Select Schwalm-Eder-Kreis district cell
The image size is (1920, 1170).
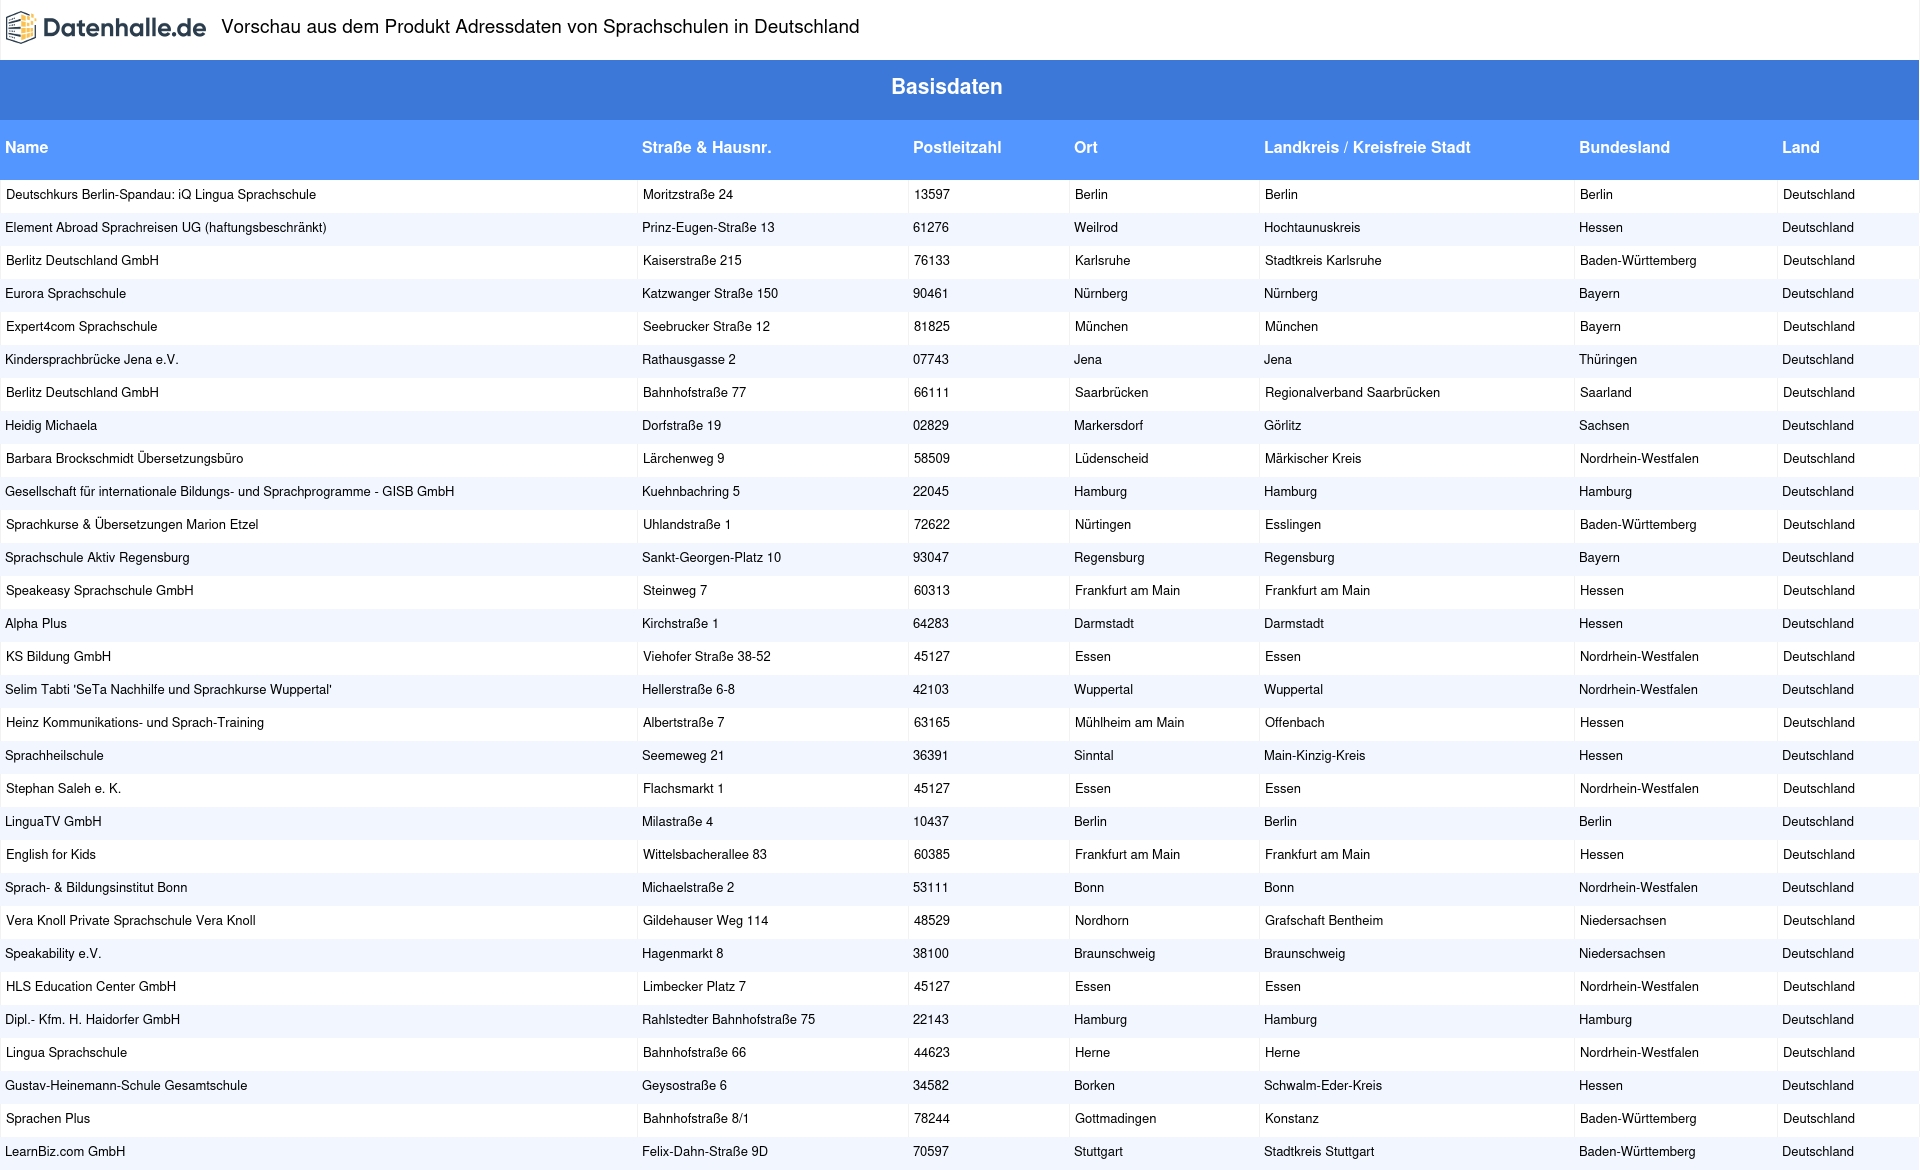(1323, 1086)
